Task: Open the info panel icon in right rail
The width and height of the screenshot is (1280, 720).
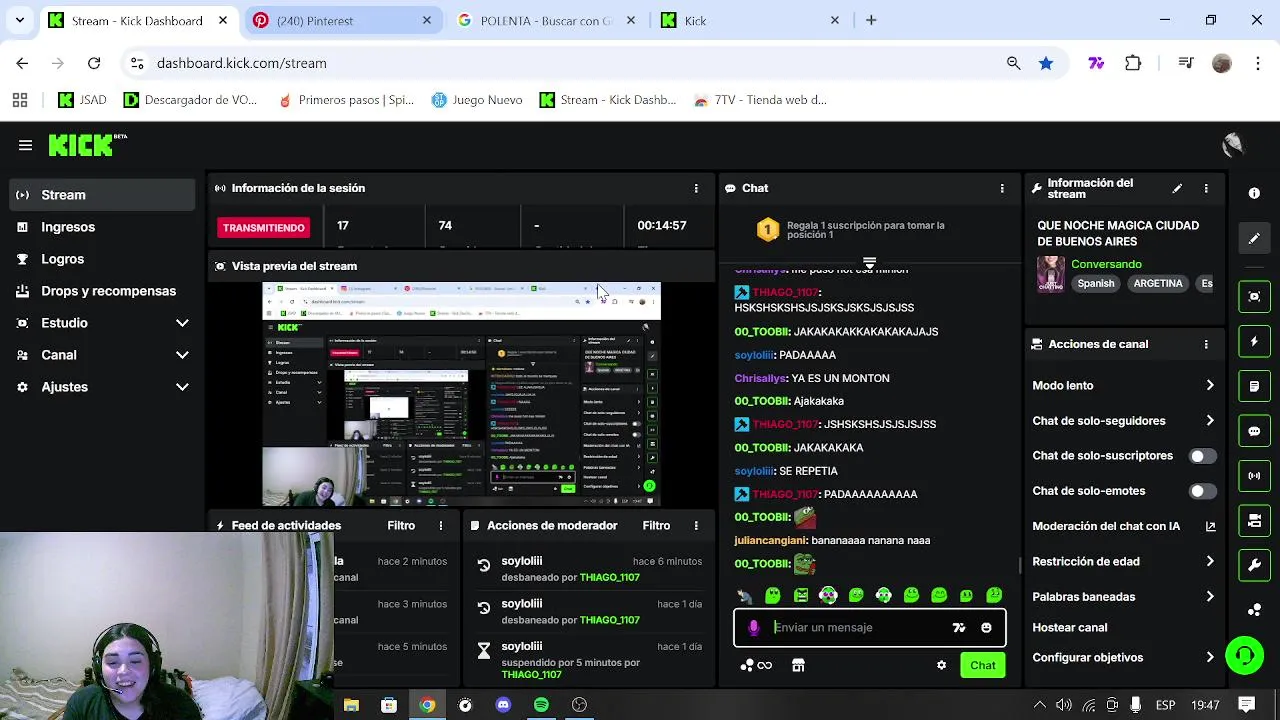Action: [x=1254, y=193]
